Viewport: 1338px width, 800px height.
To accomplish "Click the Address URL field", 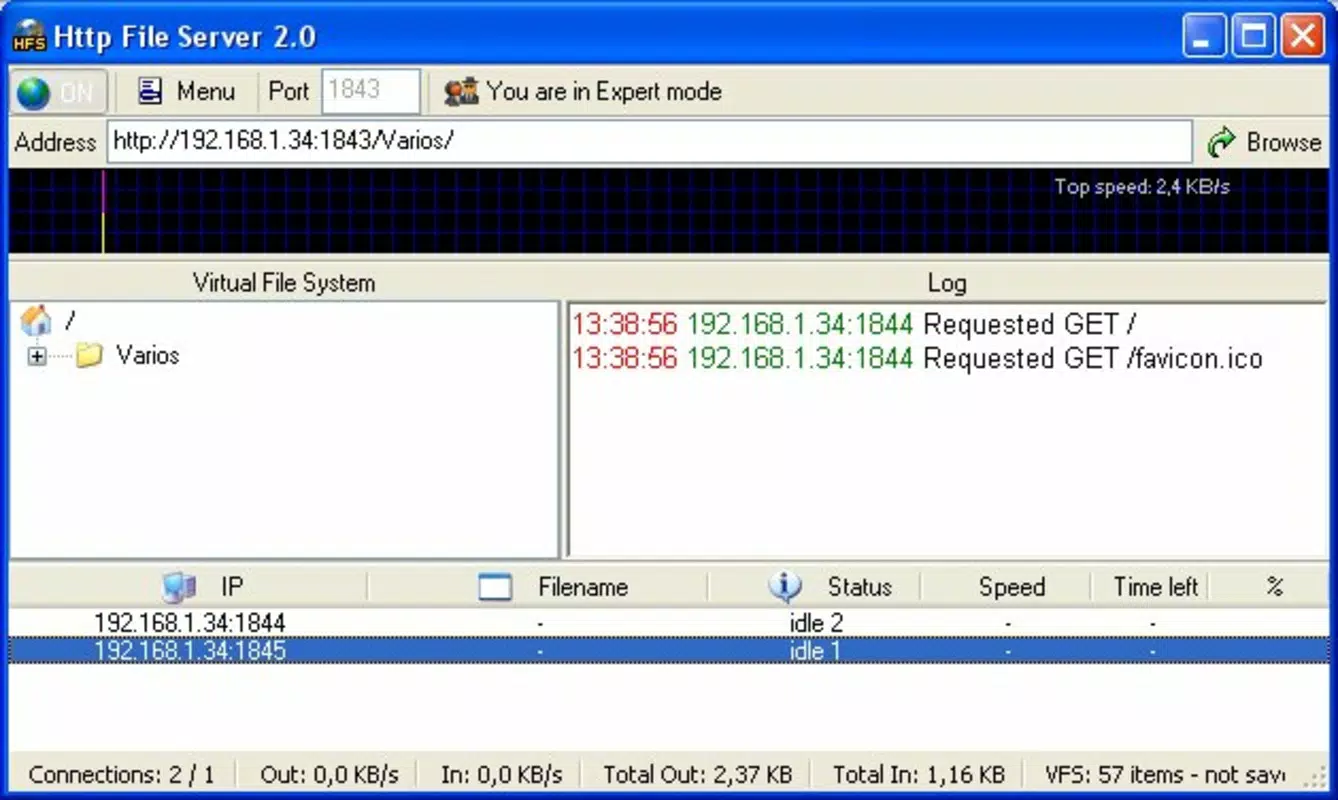I will (x=650, y=141).
